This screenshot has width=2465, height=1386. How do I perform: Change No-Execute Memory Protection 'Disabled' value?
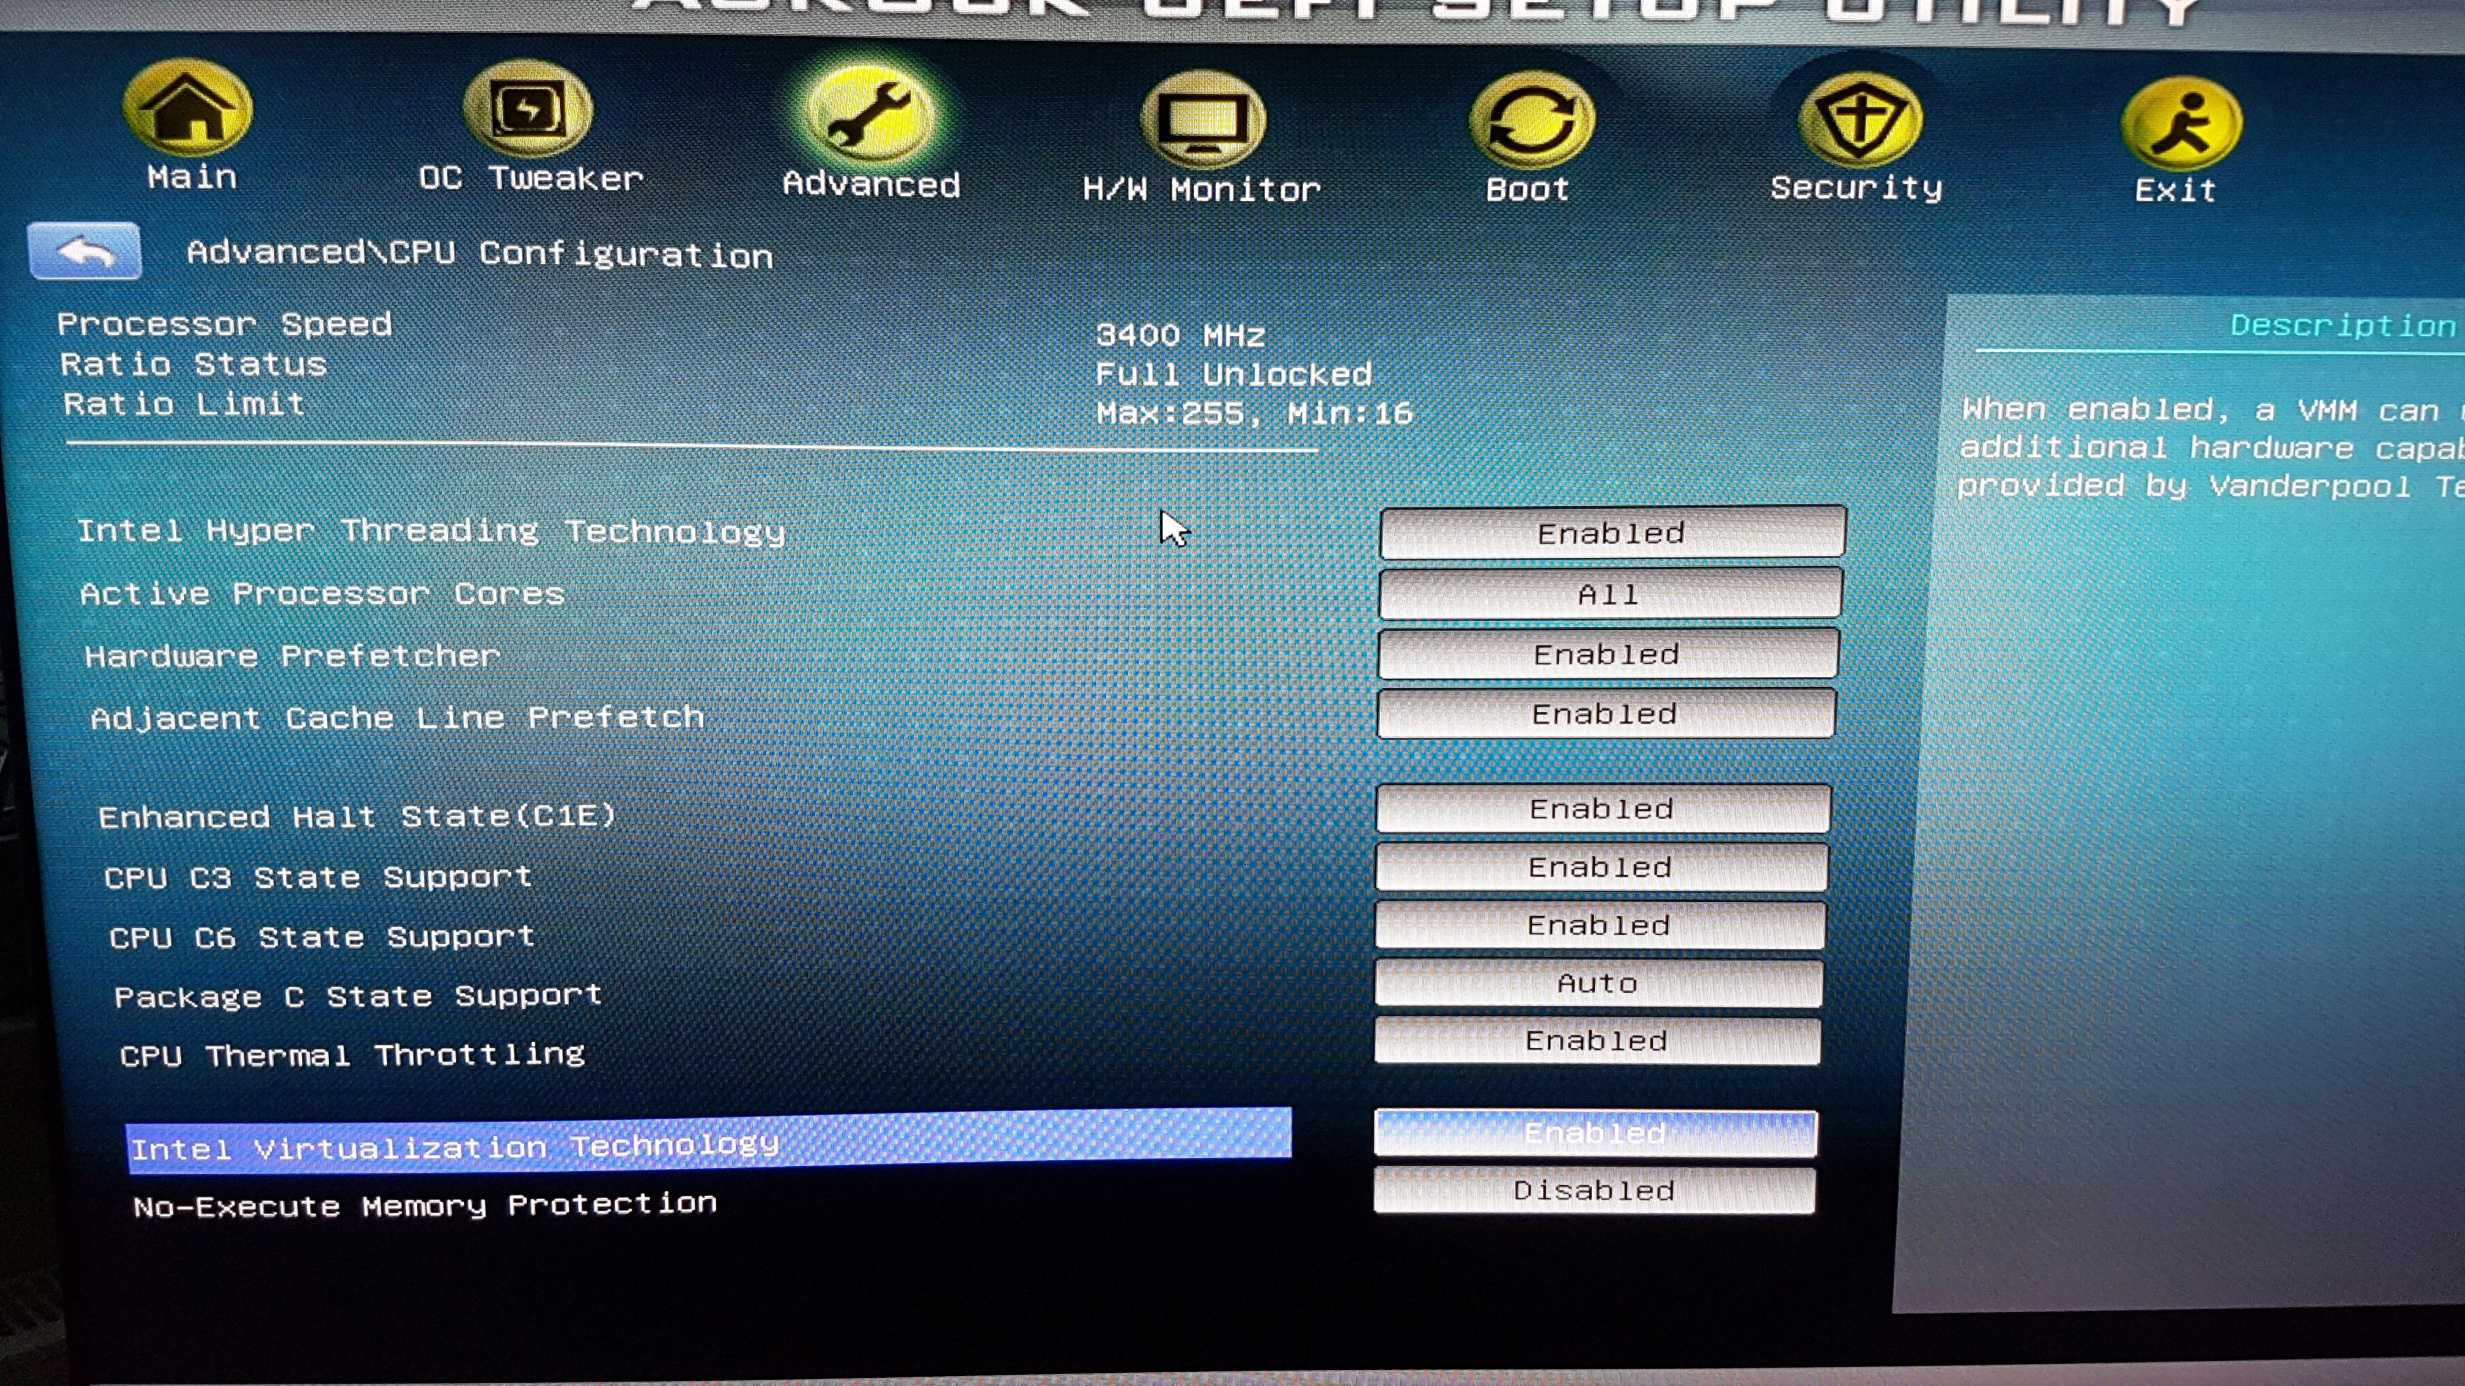(x=1595, y=1190)
